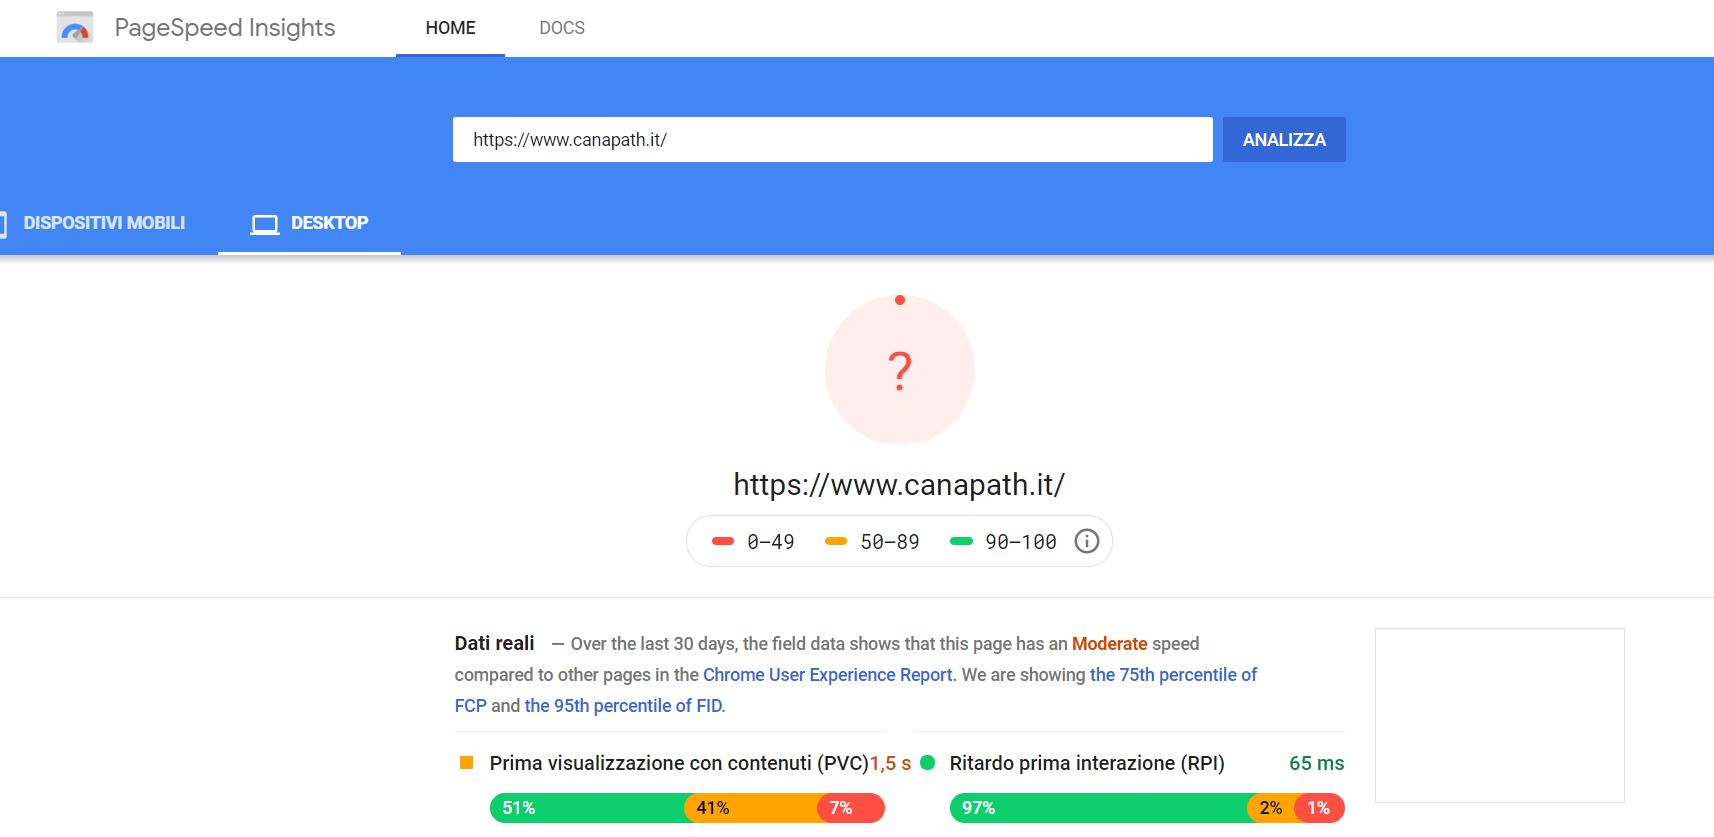Click the 97% green RPI bar segment
Viewport: 1714px width, 837px height.
click(x=1098, y=808)
